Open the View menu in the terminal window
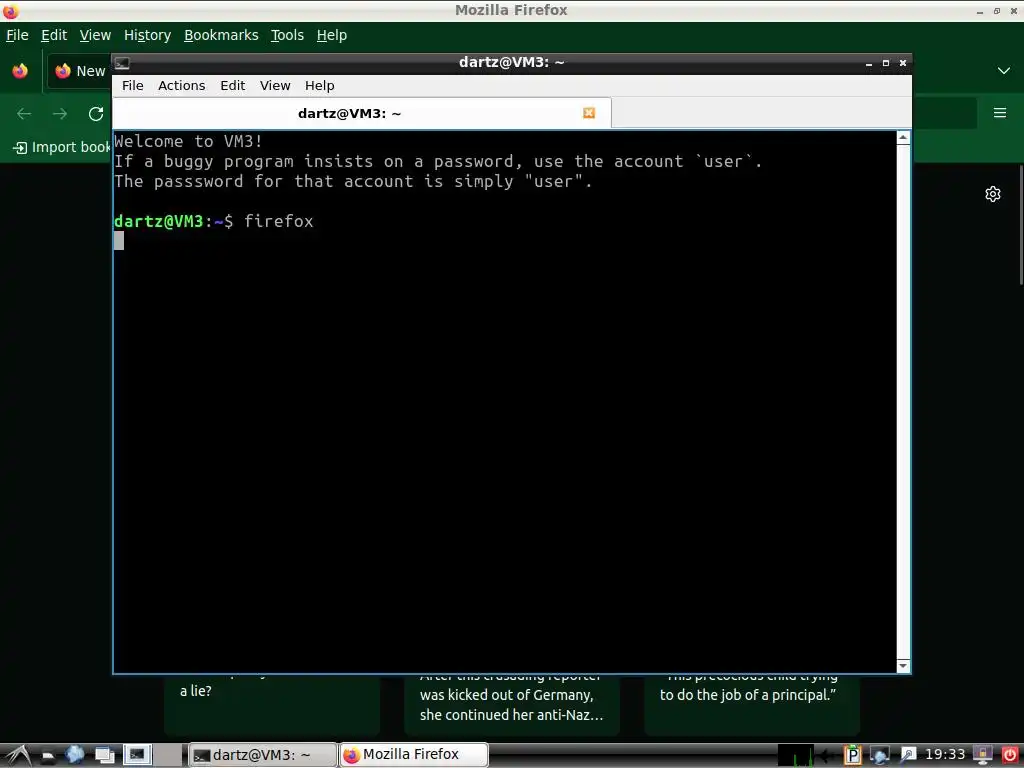Viewport: 1024px width, 768px height. pos(275,86)
